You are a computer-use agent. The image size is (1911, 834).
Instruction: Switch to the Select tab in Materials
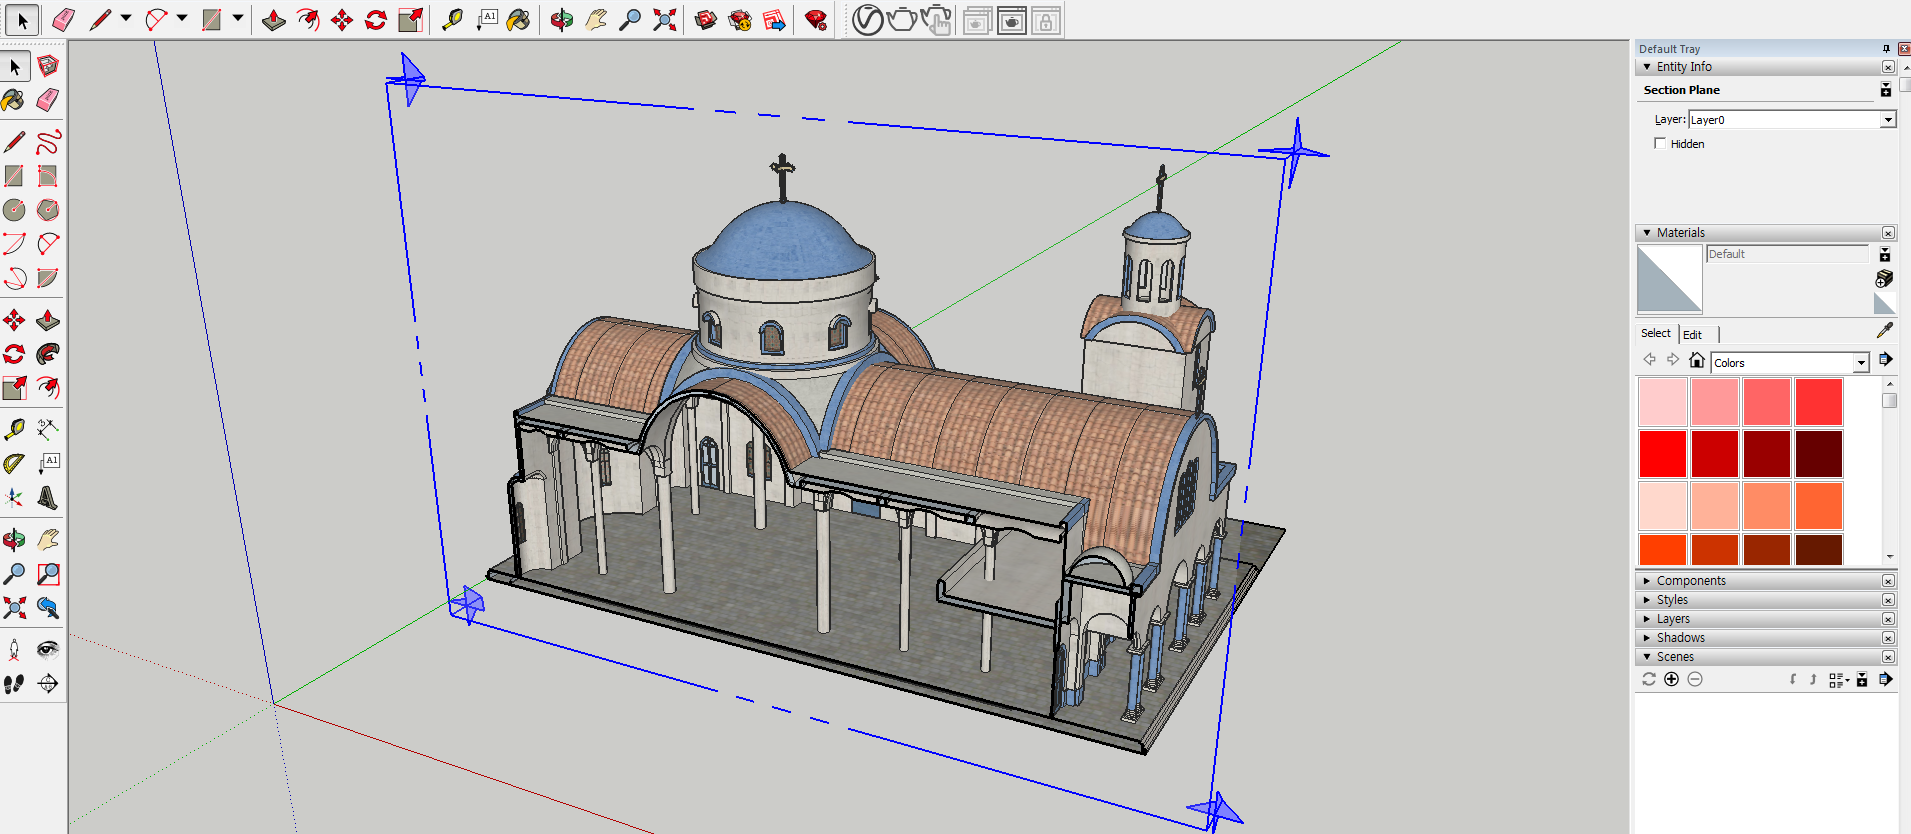click(x=1655, y=334)
